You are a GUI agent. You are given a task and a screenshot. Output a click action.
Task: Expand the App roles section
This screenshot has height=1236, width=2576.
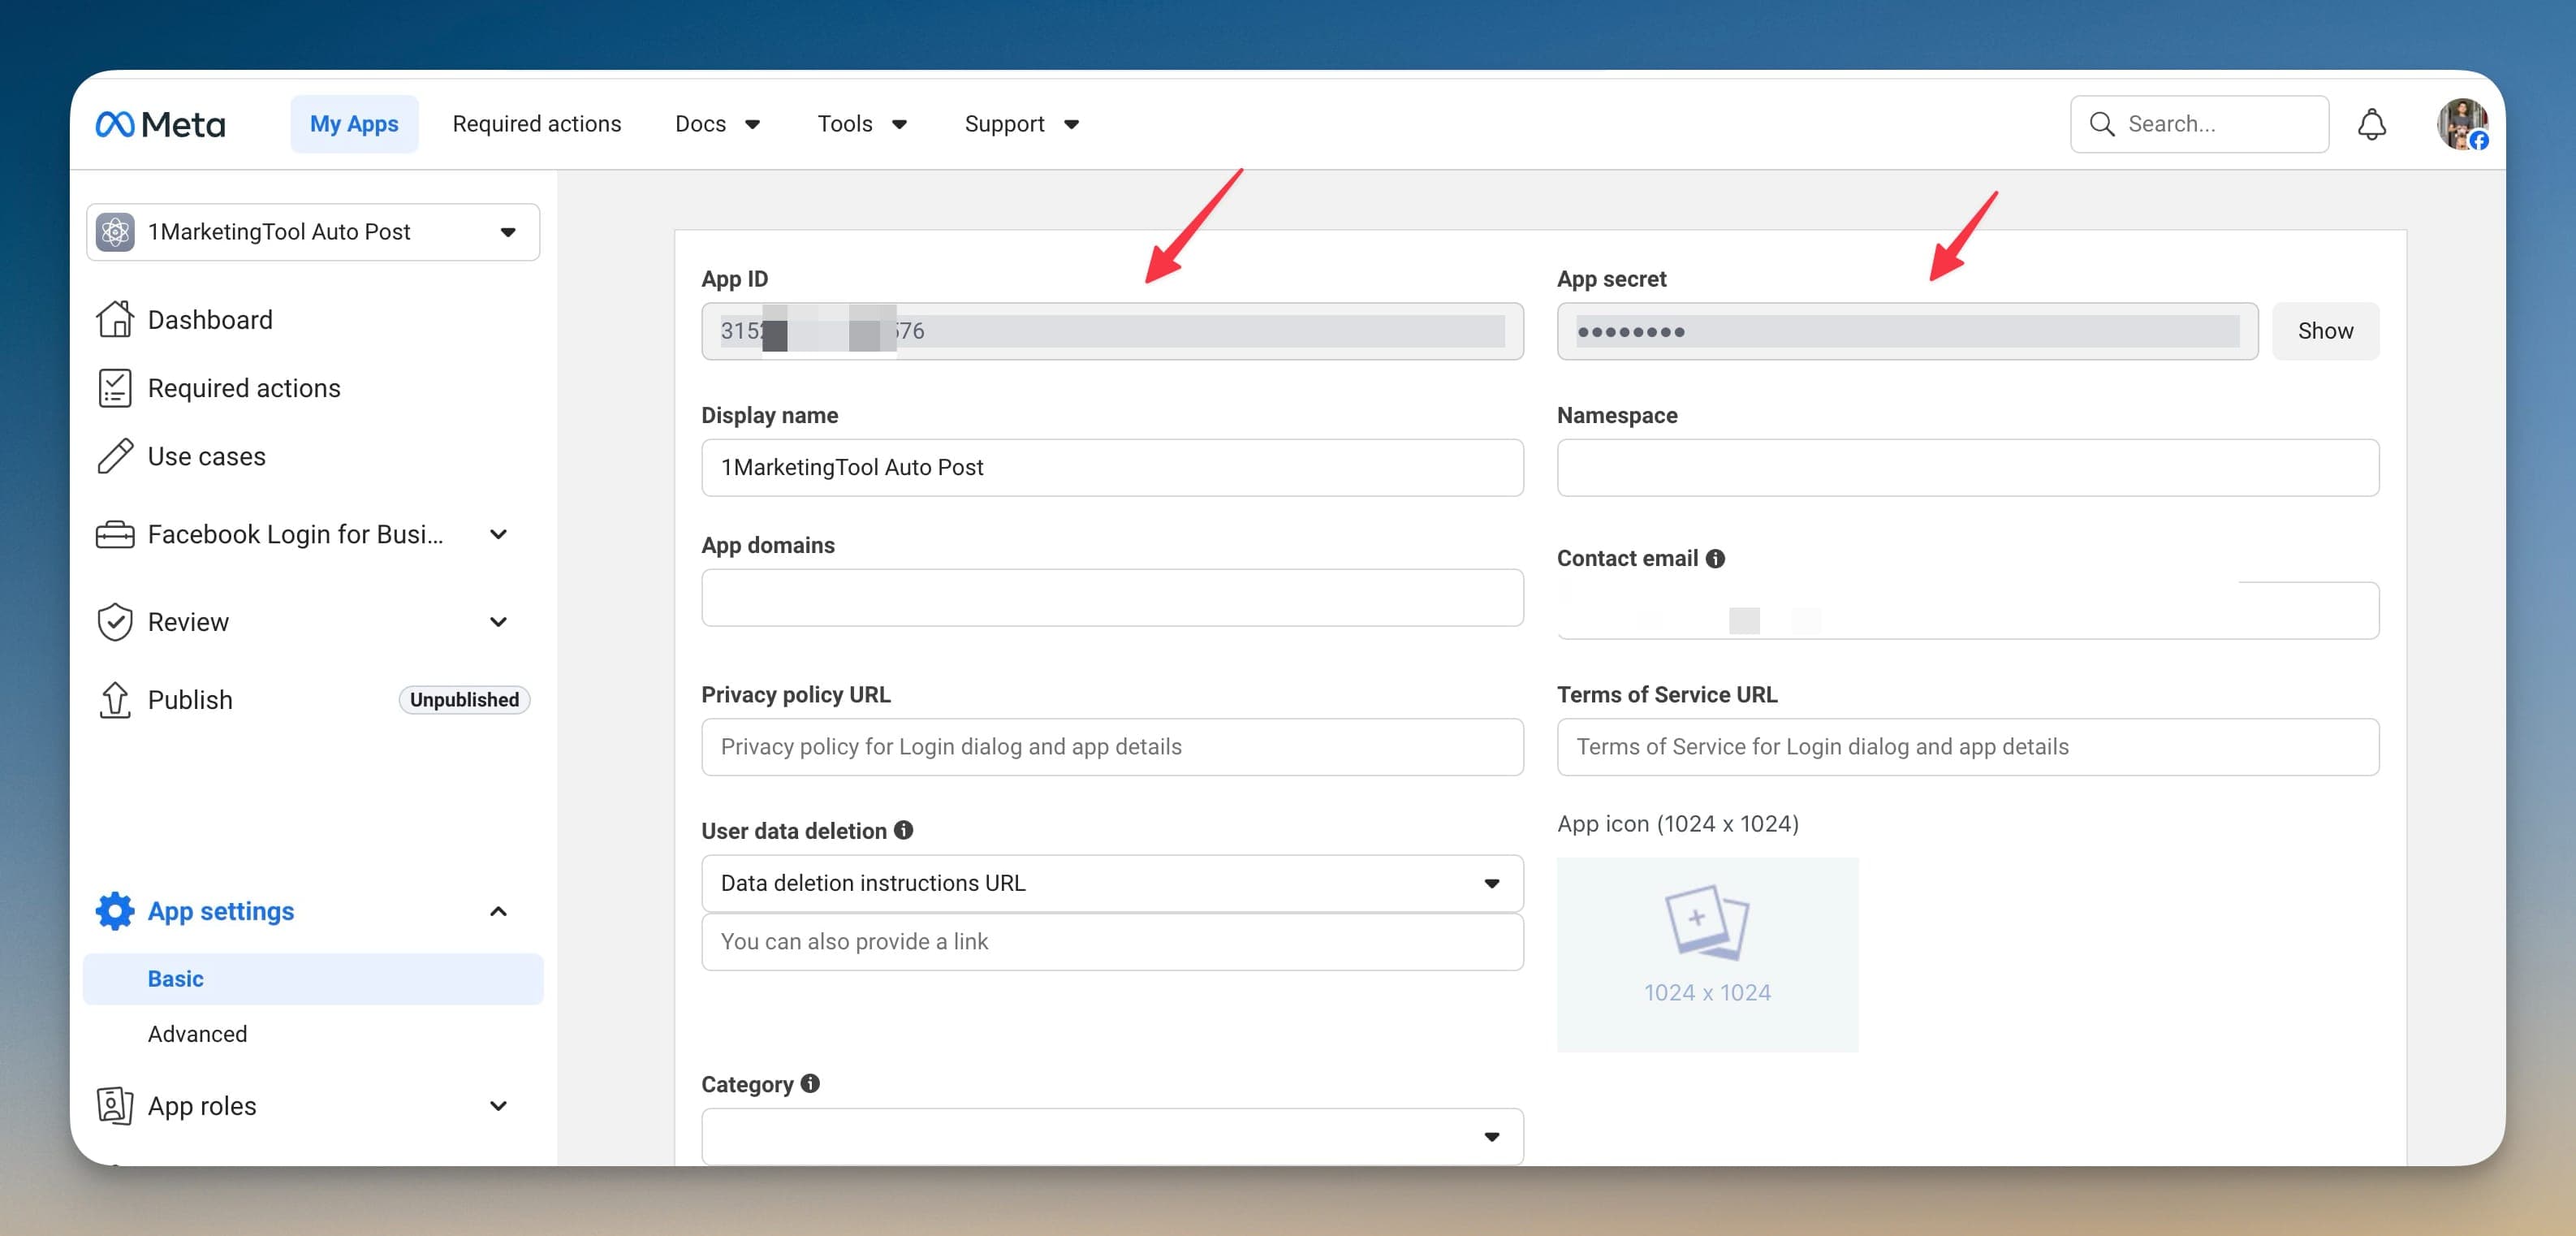coord(498,1106)
